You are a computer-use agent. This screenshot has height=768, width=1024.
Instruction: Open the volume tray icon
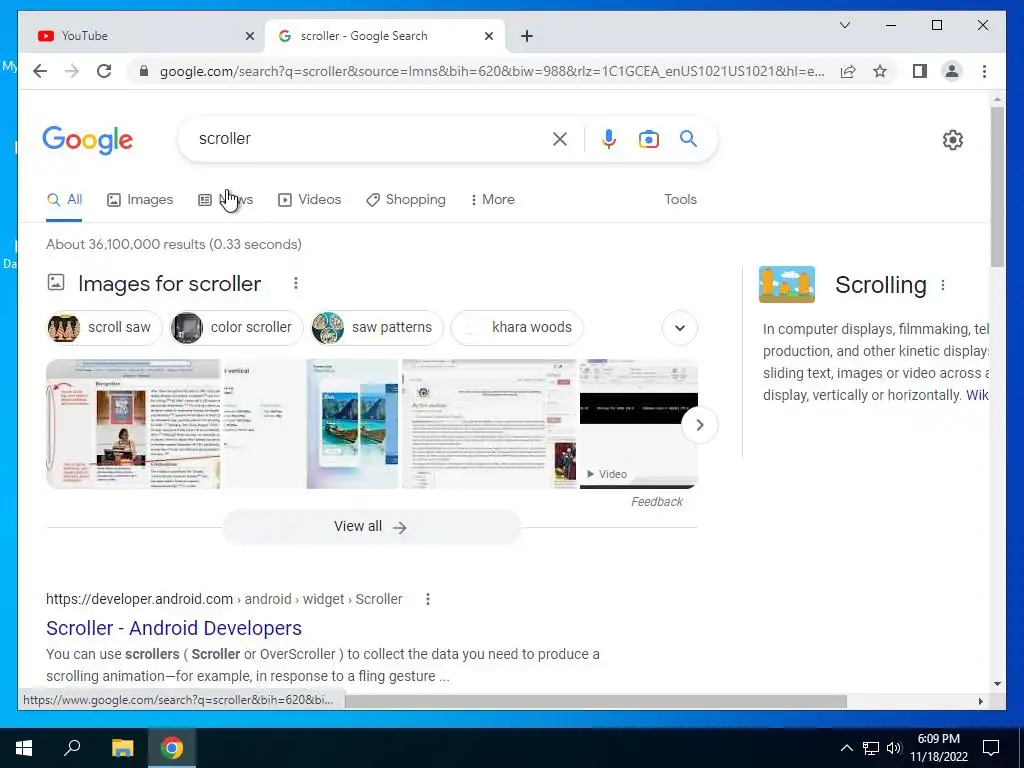pyautogui.click(x=894, y=748)
